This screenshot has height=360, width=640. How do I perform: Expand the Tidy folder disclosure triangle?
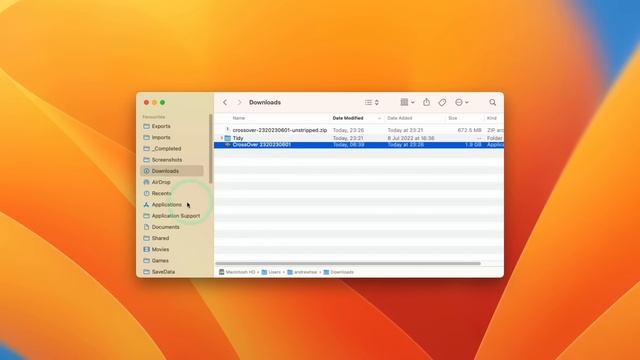222,138
